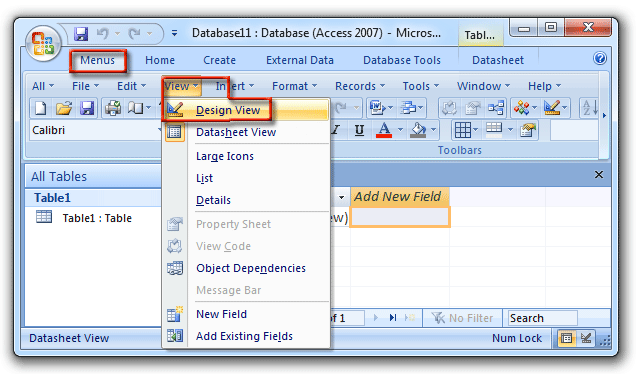Apply the Fill Color paint bucket
Screen dimensions: 638x374
coord(418,130)
